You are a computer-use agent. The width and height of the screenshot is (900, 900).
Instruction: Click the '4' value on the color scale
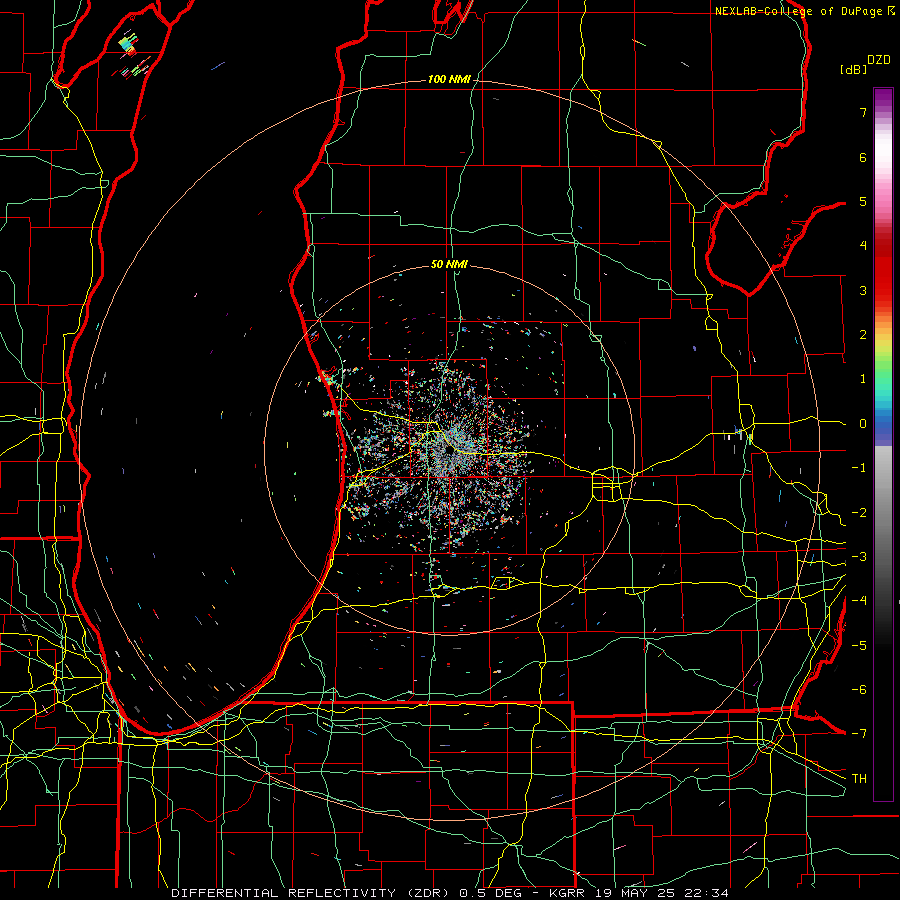tap(863, 246)
